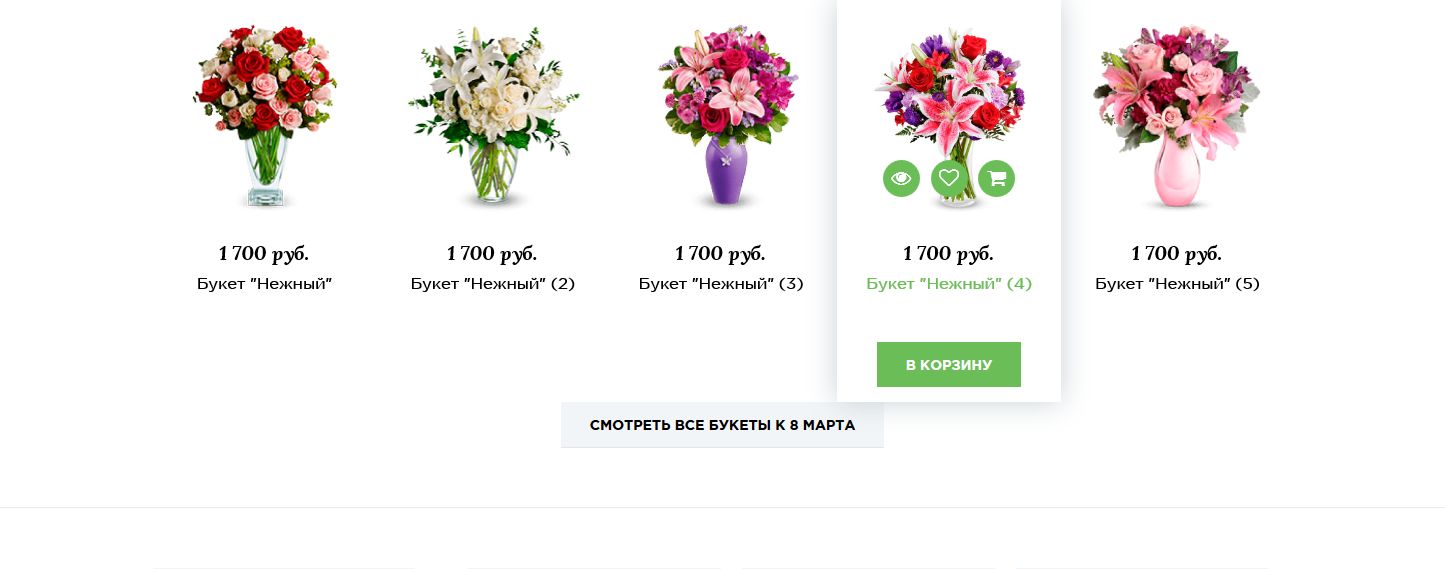Open the Букет "Нежный" (4) product link
Image resolution: width=1445 pixels, height=569 pixels.
pyautogui.click(x=949, y=284)
